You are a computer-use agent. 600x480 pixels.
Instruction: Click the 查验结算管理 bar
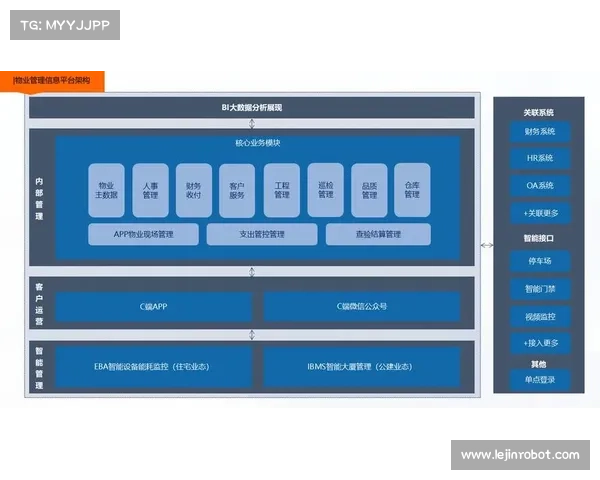pyautogui.click(x=378, y=234)
